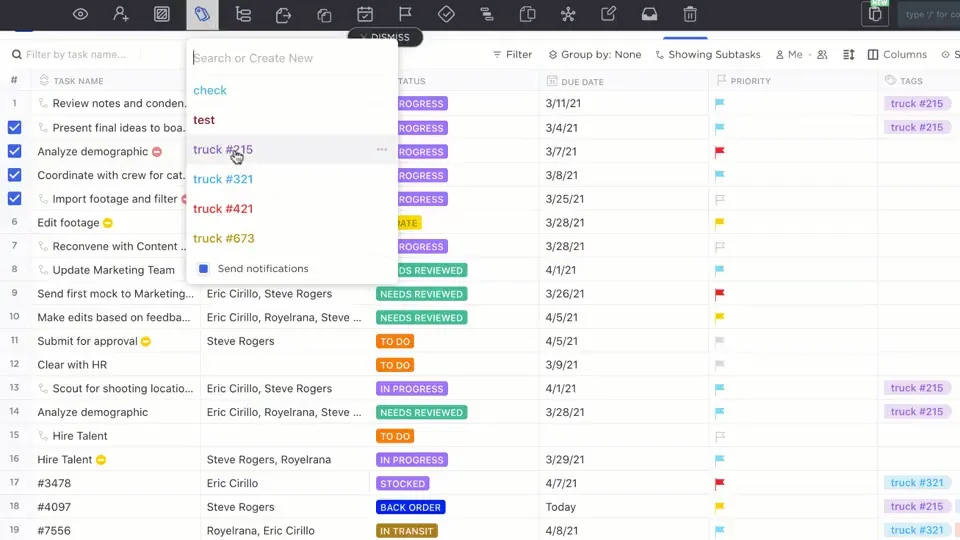The width and height of the screenshot is (960, 540).
Task: Click the merge tasks double-page icon
Action: coord(527,14)
